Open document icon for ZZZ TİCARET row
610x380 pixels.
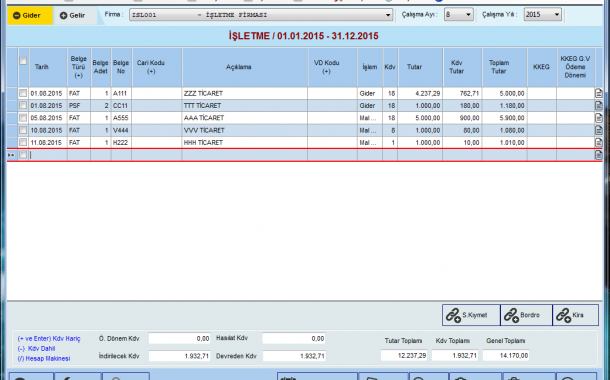pyautogui.click(x=598, y=93)
